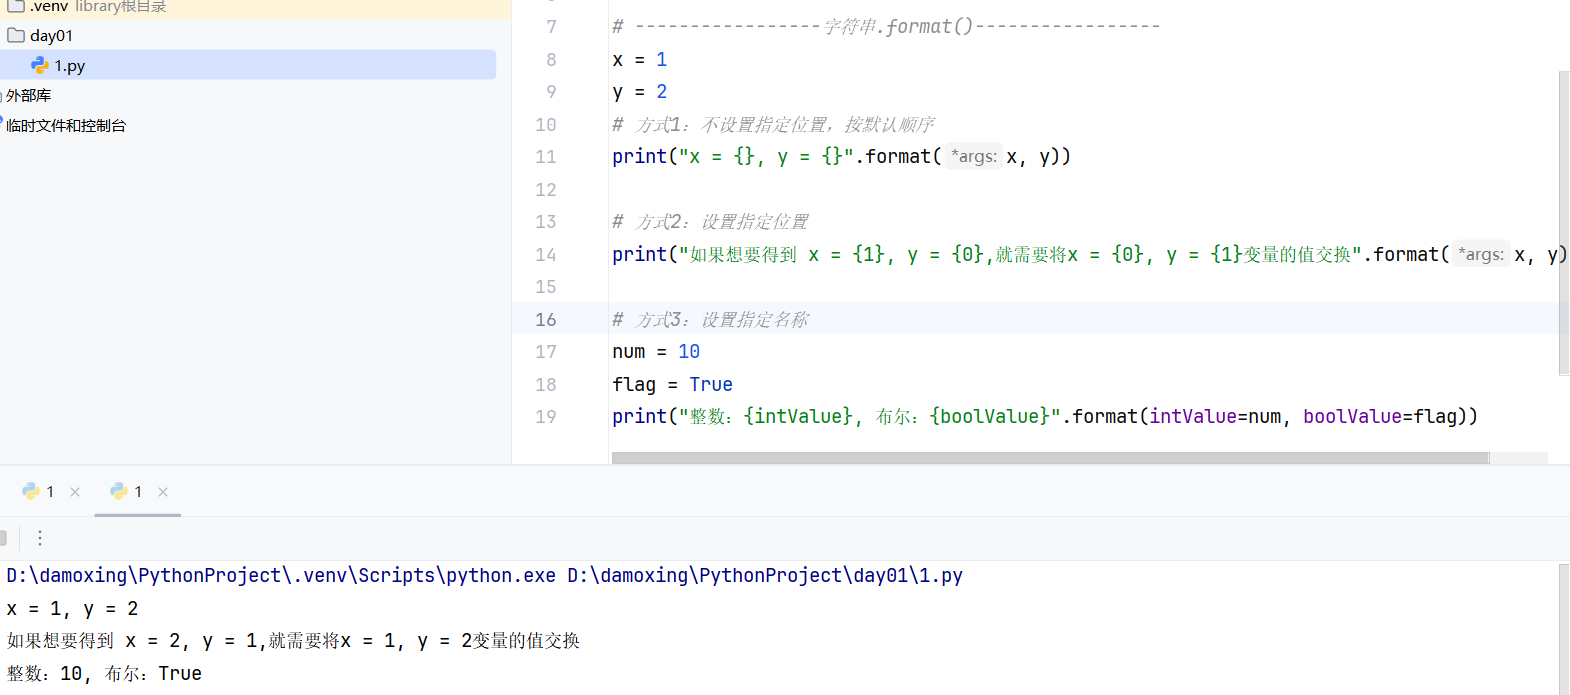This screenshot has height=695, width=1570.
Task: Open 临时文件和控制台 node
Action: tap(66, 125)
